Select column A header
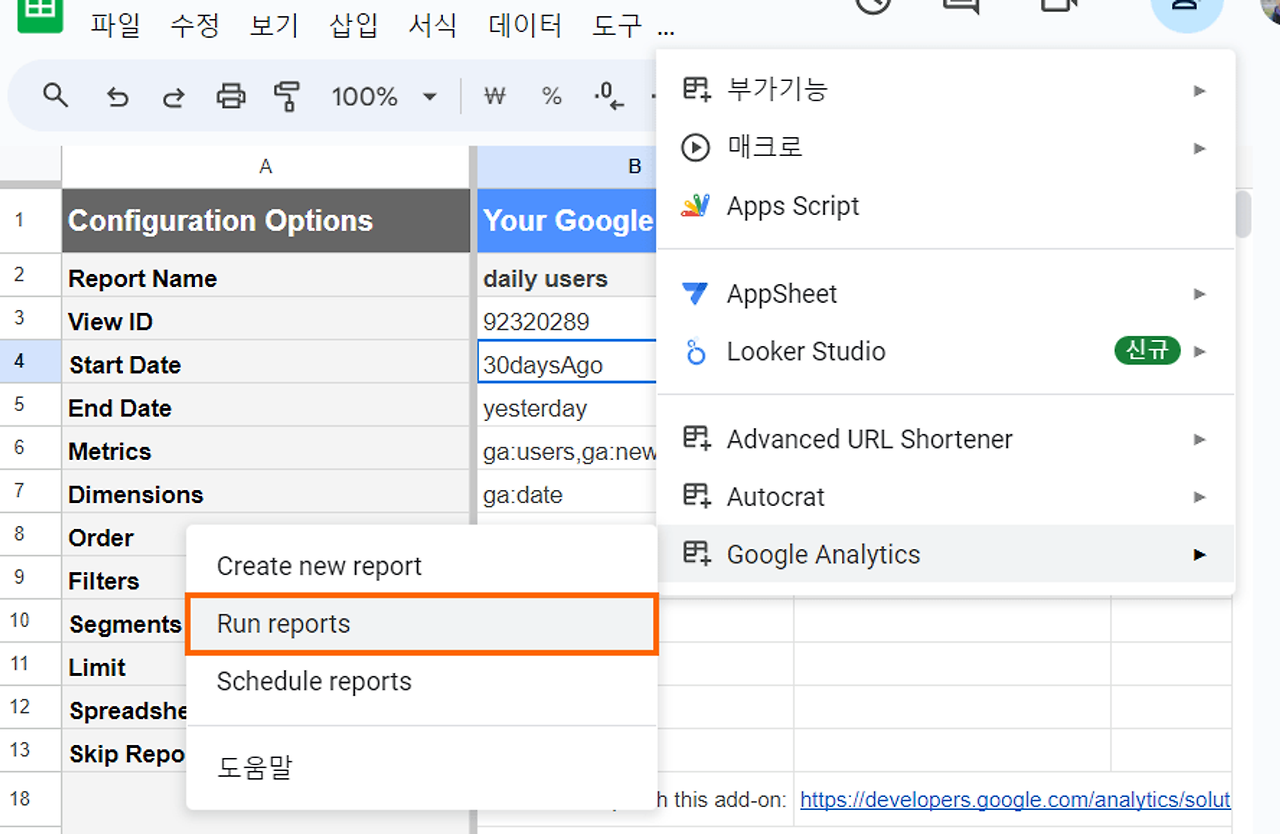Screen dimensions: 1280x834 tap(266, 167)
